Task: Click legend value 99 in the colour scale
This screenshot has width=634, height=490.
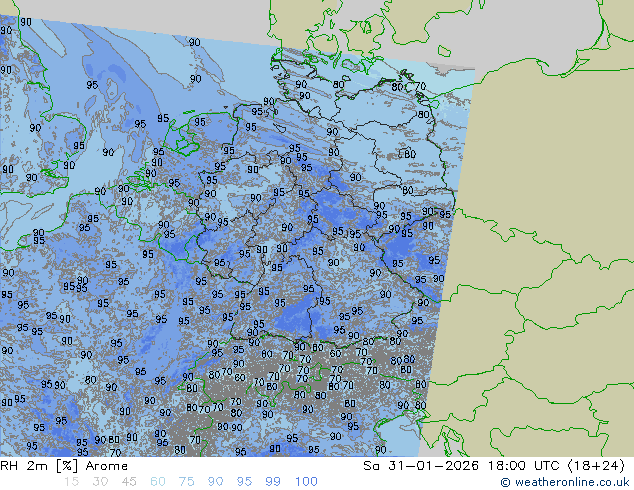Action: tap(273, 482)
